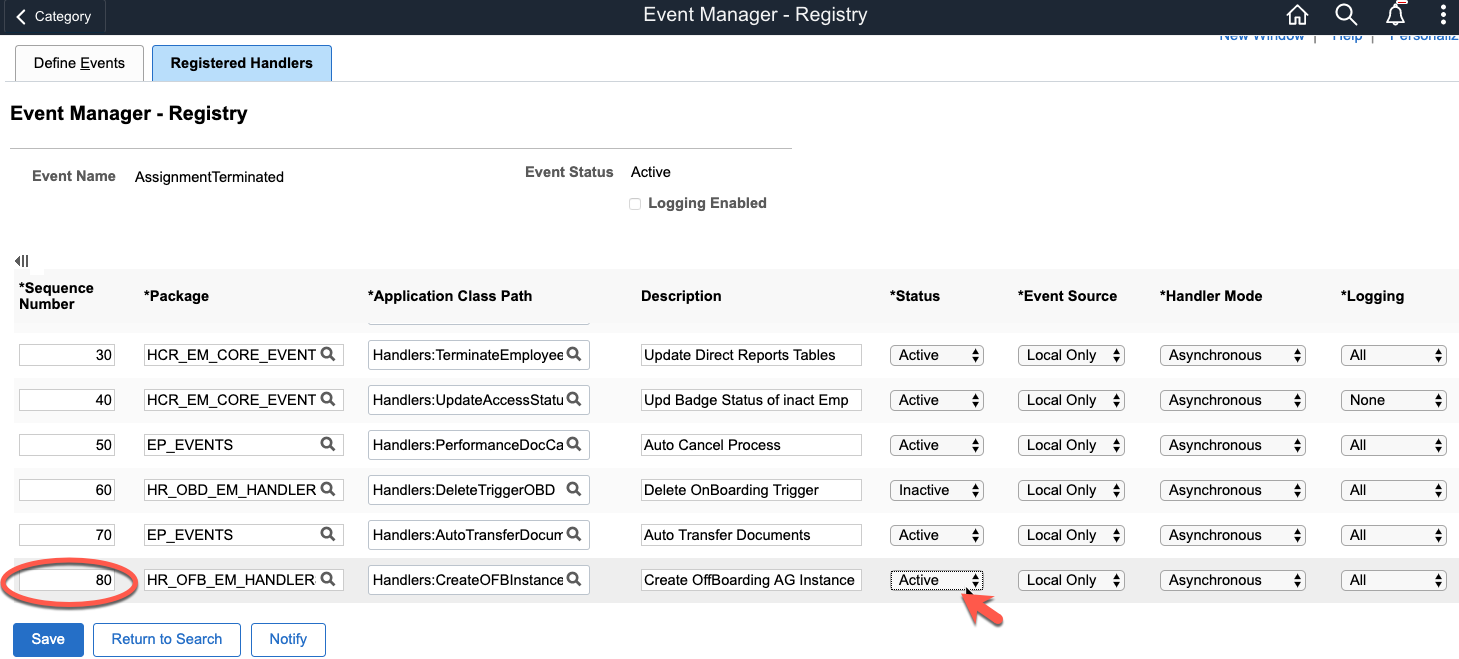Click lookup icon for sequence 50 EP_EVENTS package
The image size is (1459, 659).
[328, 444]
